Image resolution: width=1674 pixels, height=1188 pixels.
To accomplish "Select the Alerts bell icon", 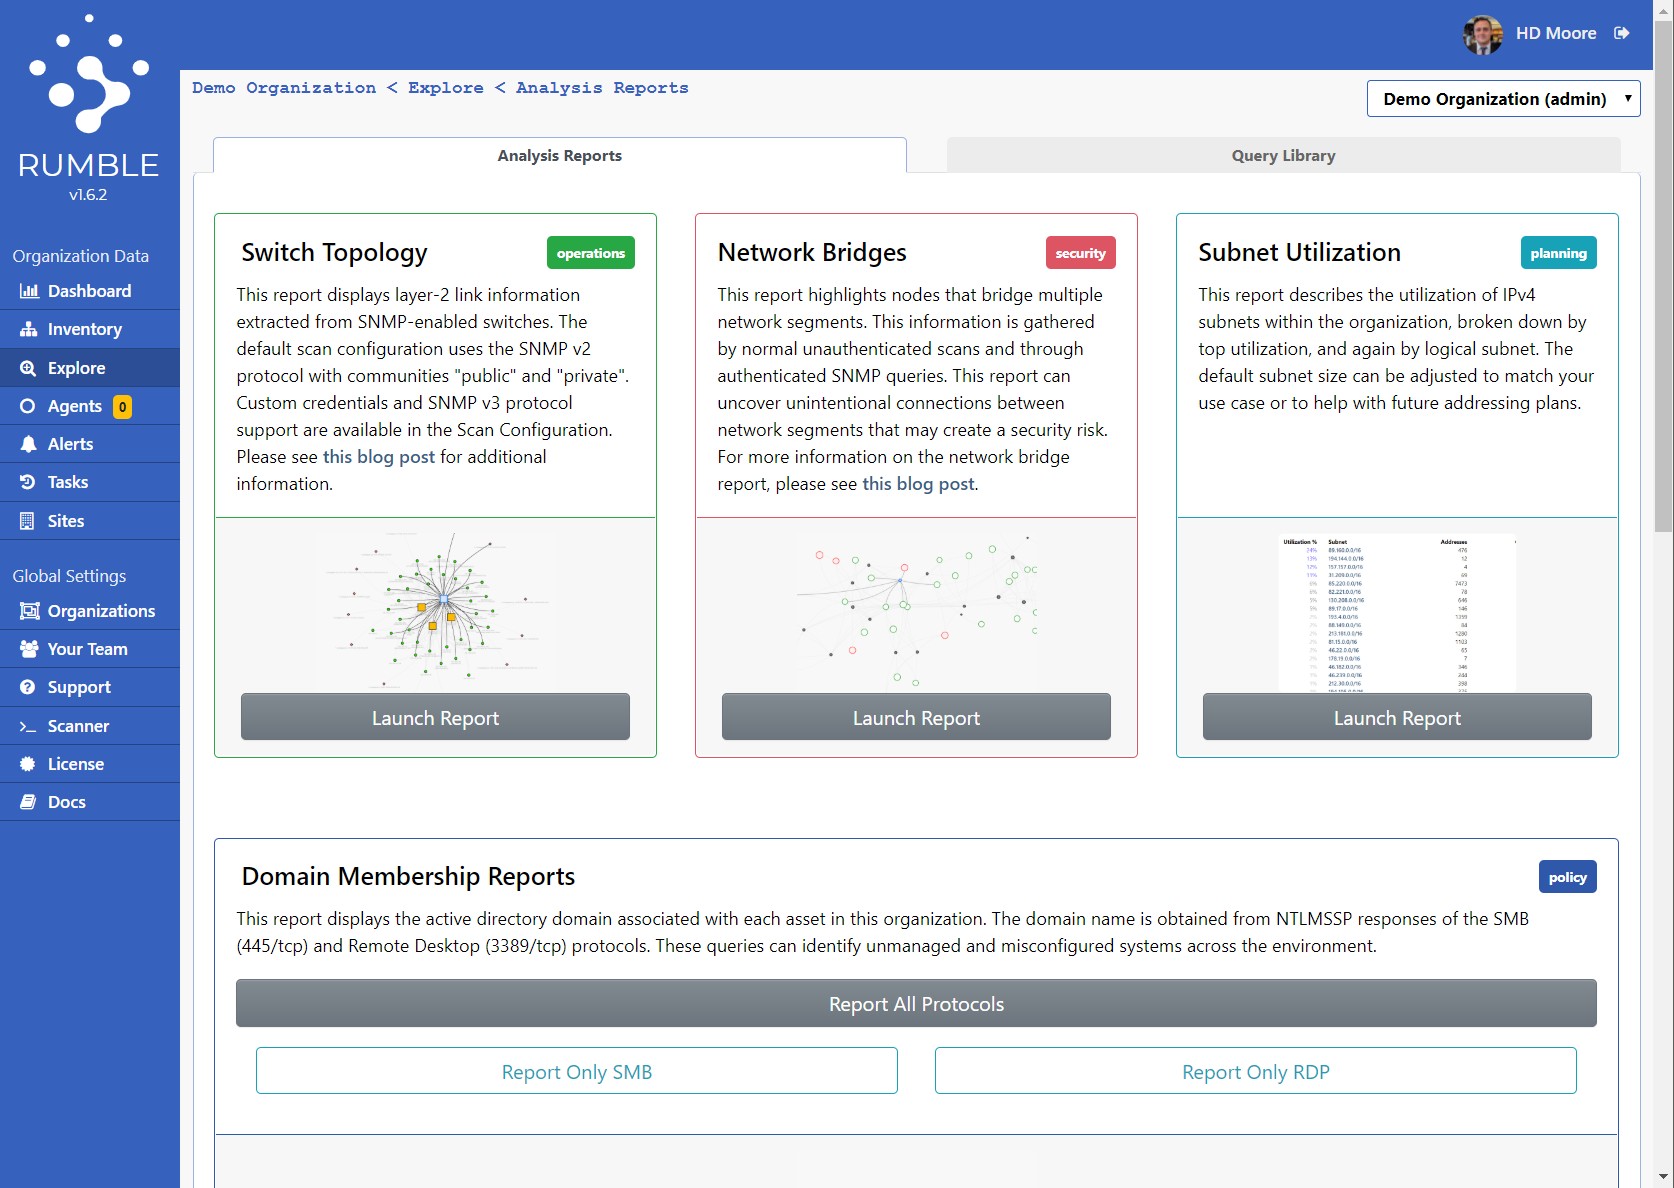I will tap(28, 443).
